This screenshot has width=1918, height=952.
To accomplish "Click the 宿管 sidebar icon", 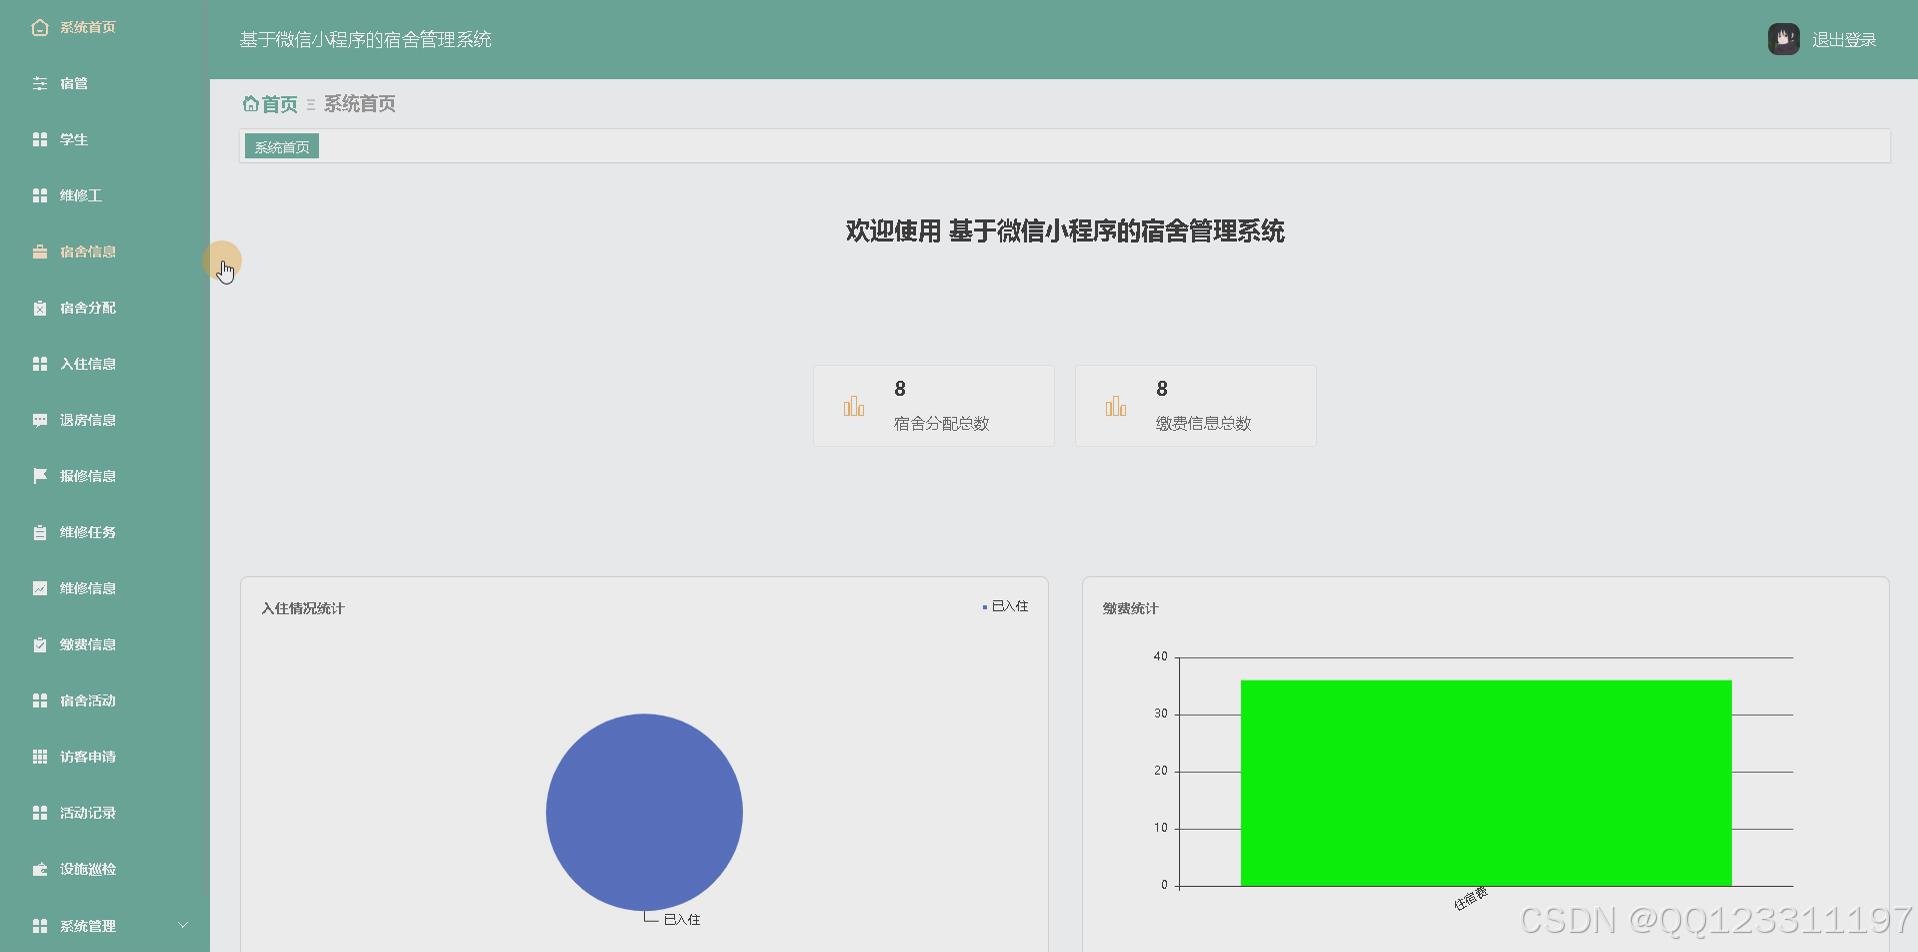I will pyautogui.click(x=40, y=83).
